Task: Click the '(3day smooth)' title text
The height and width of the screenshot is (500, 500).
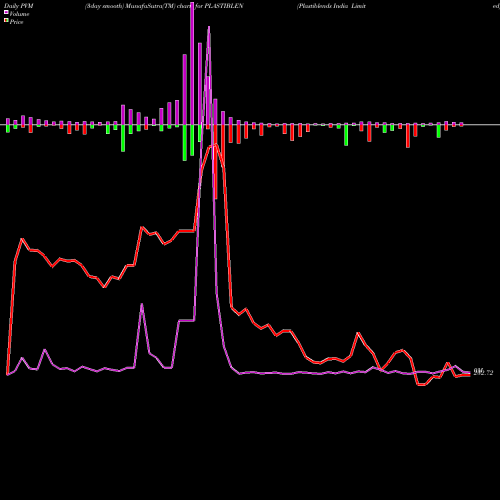Action: click(x=104, y=6)
